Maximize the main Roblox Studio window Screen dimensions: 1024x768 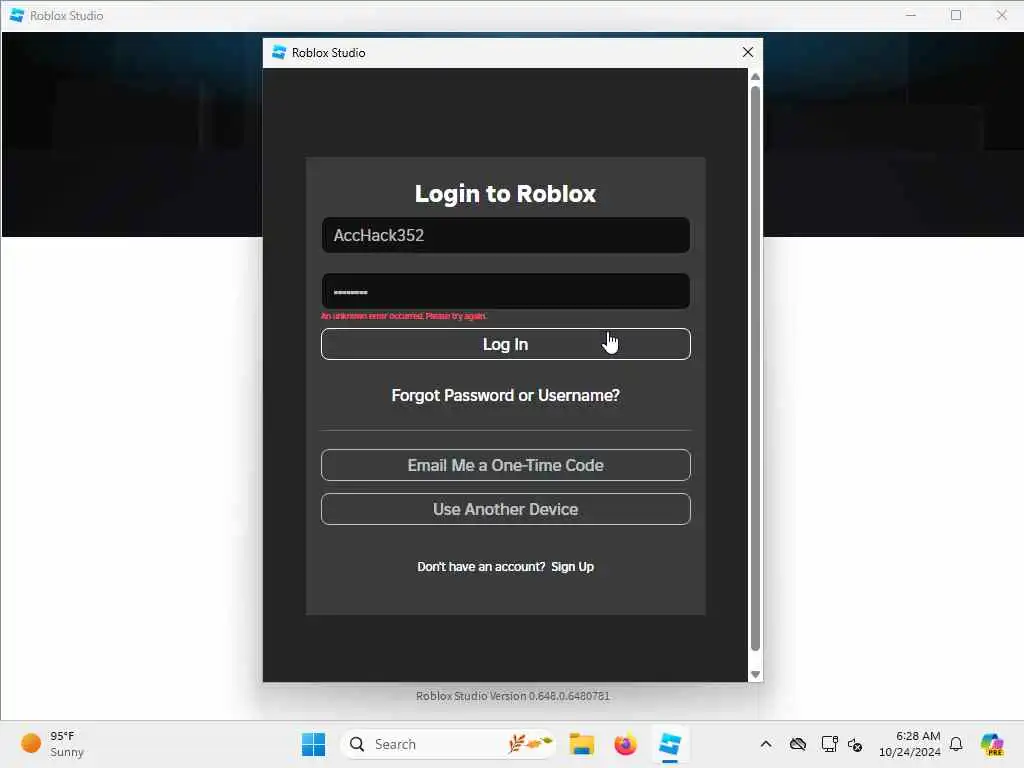956,15
